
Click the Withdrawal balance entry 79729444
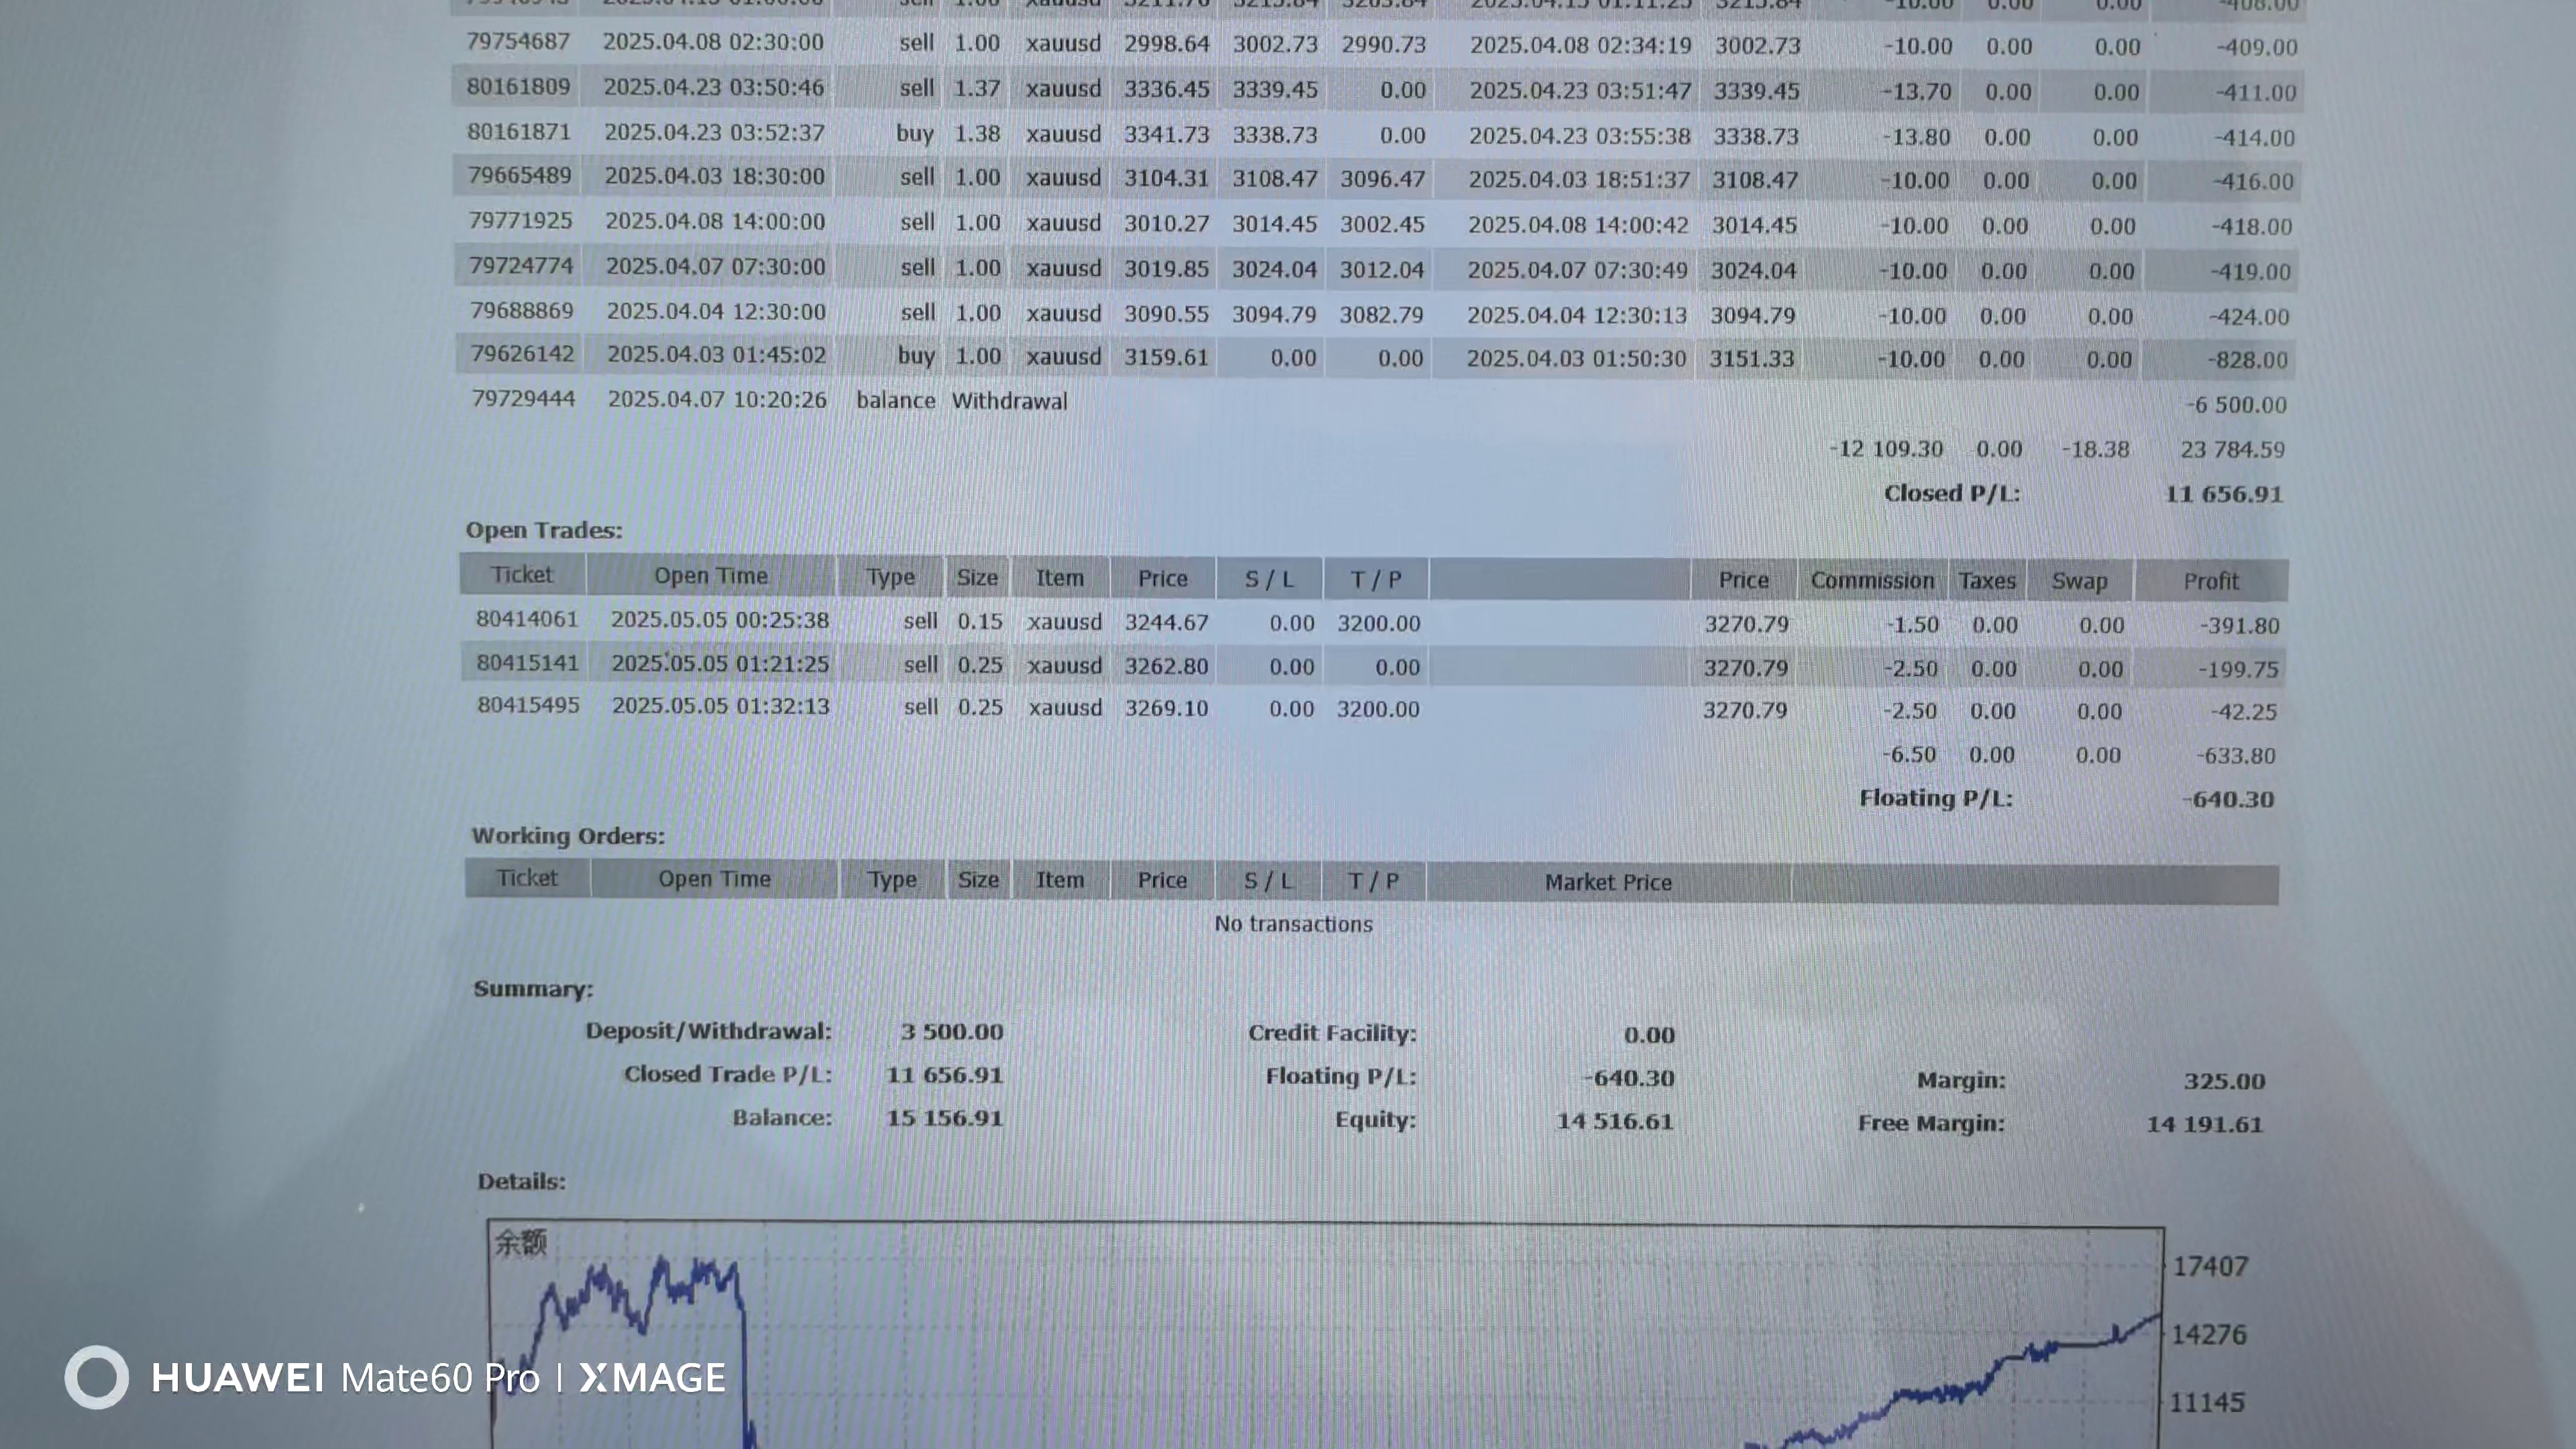[523, 399]
